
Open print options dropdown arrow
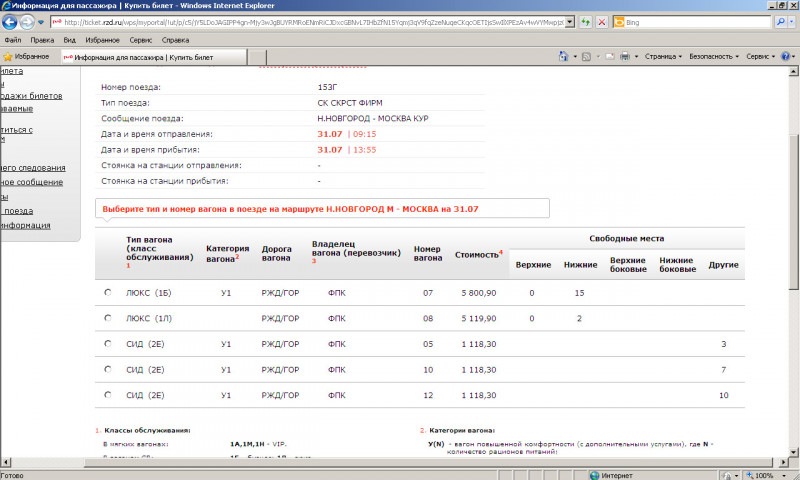tap(636, 57)
